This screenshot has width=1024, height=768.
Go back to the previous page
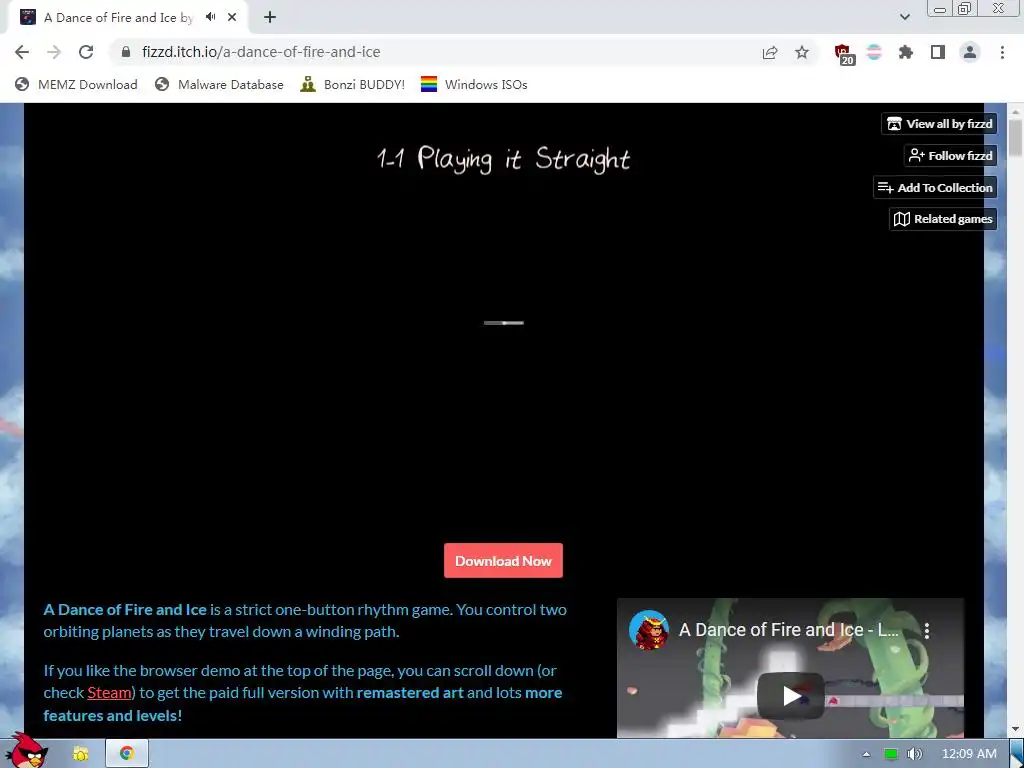coord(22,52)
